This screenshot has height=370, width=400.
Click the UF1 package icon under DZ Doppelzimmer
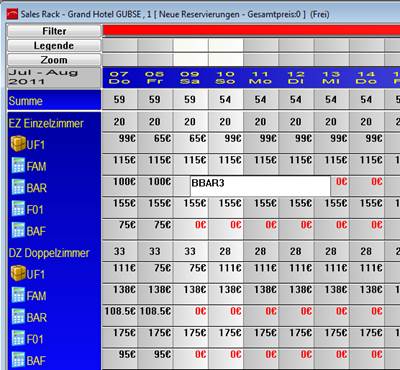[18, 273]
